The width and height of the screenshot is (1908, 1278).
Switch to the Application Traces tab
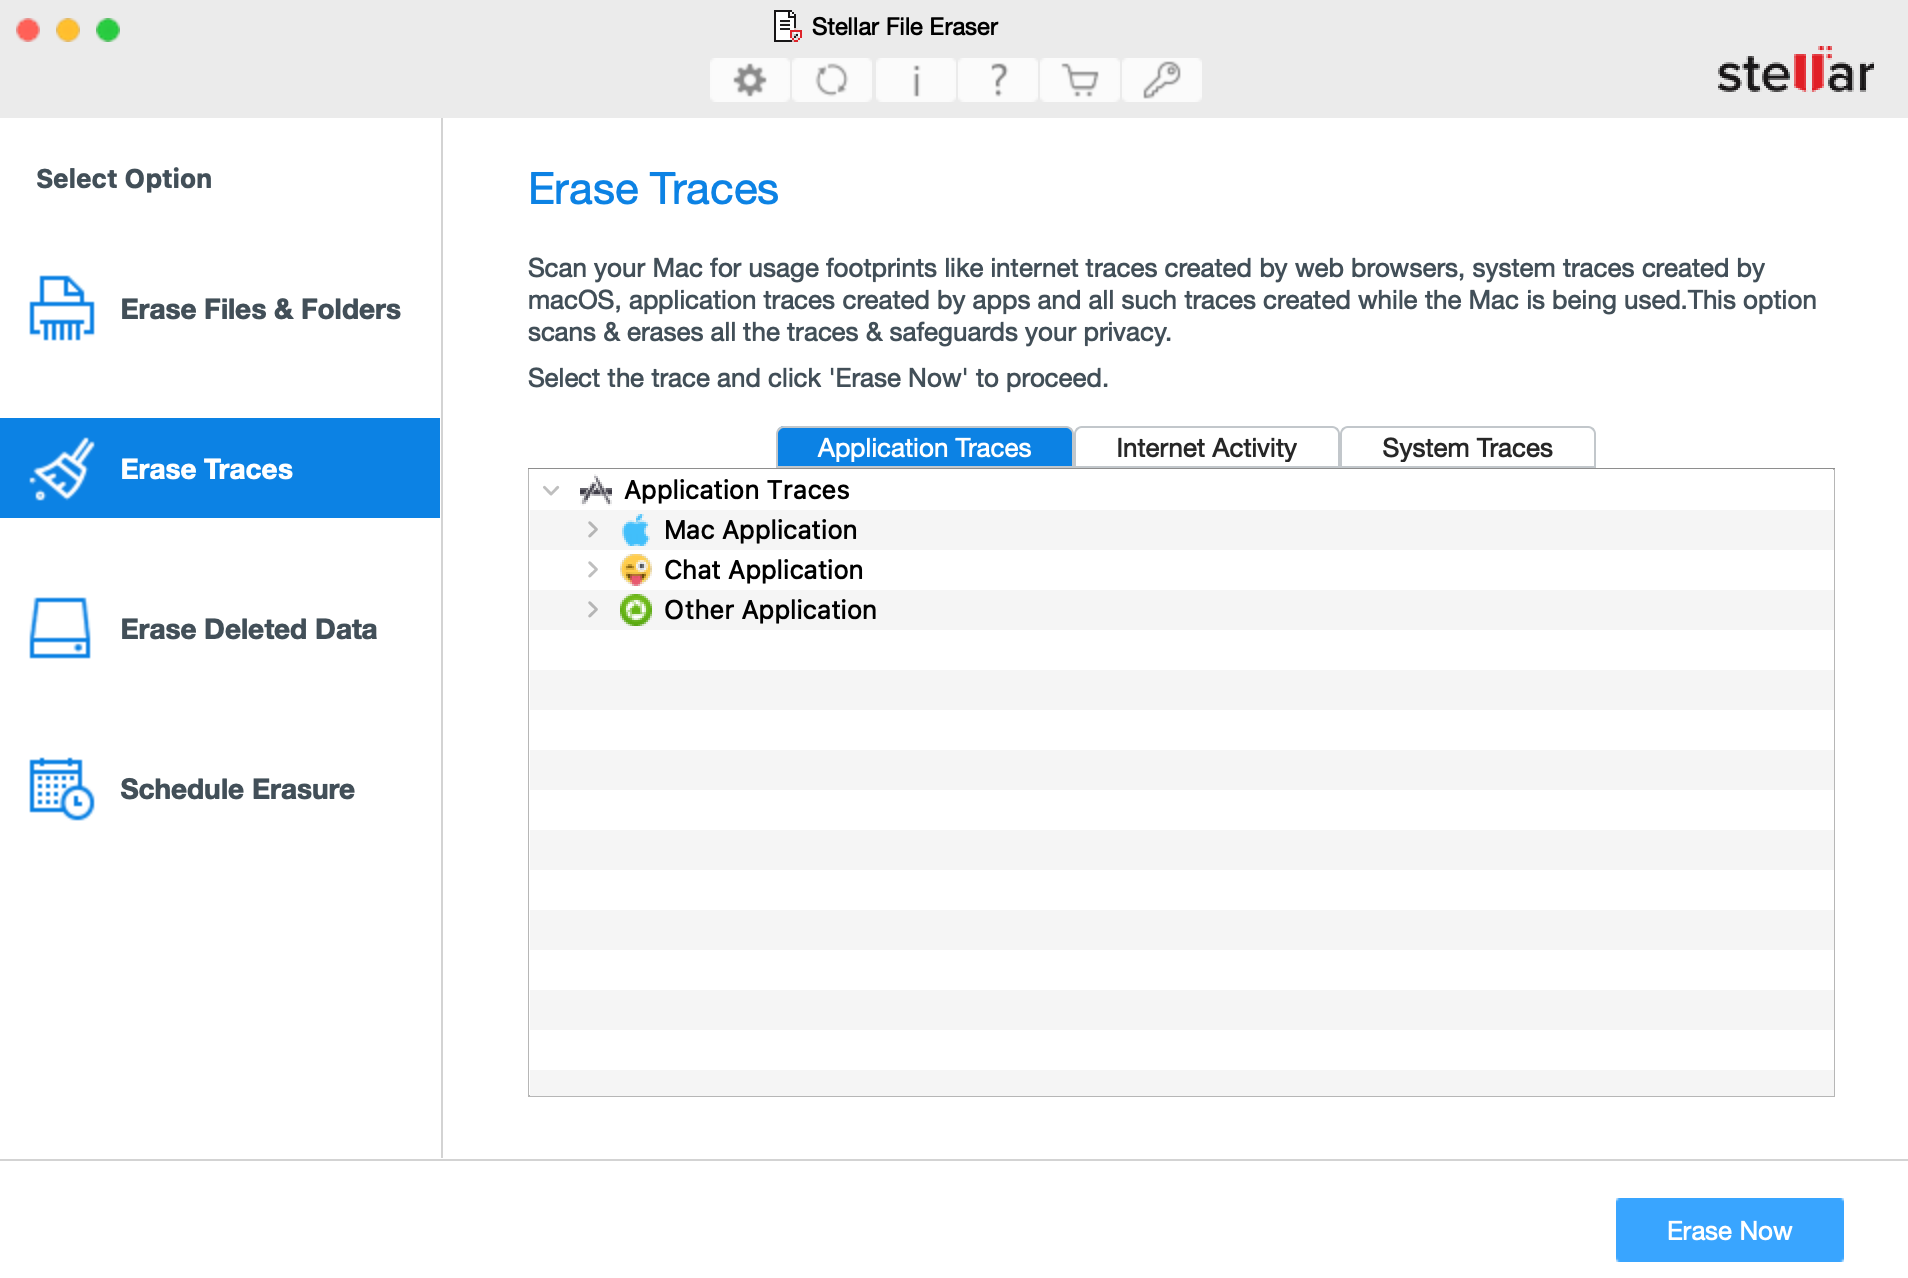924,447
